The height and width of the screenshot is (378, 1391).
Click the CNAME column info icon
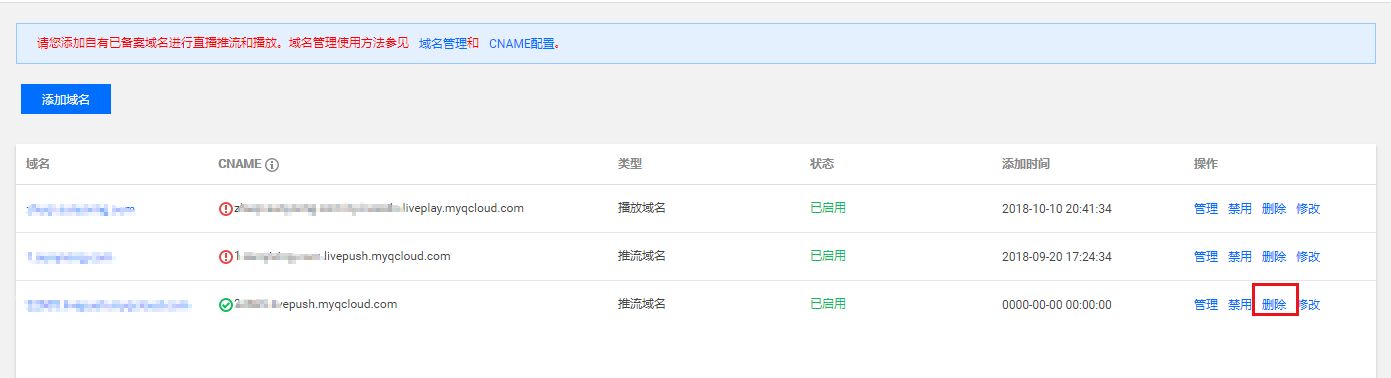[272, 164]
